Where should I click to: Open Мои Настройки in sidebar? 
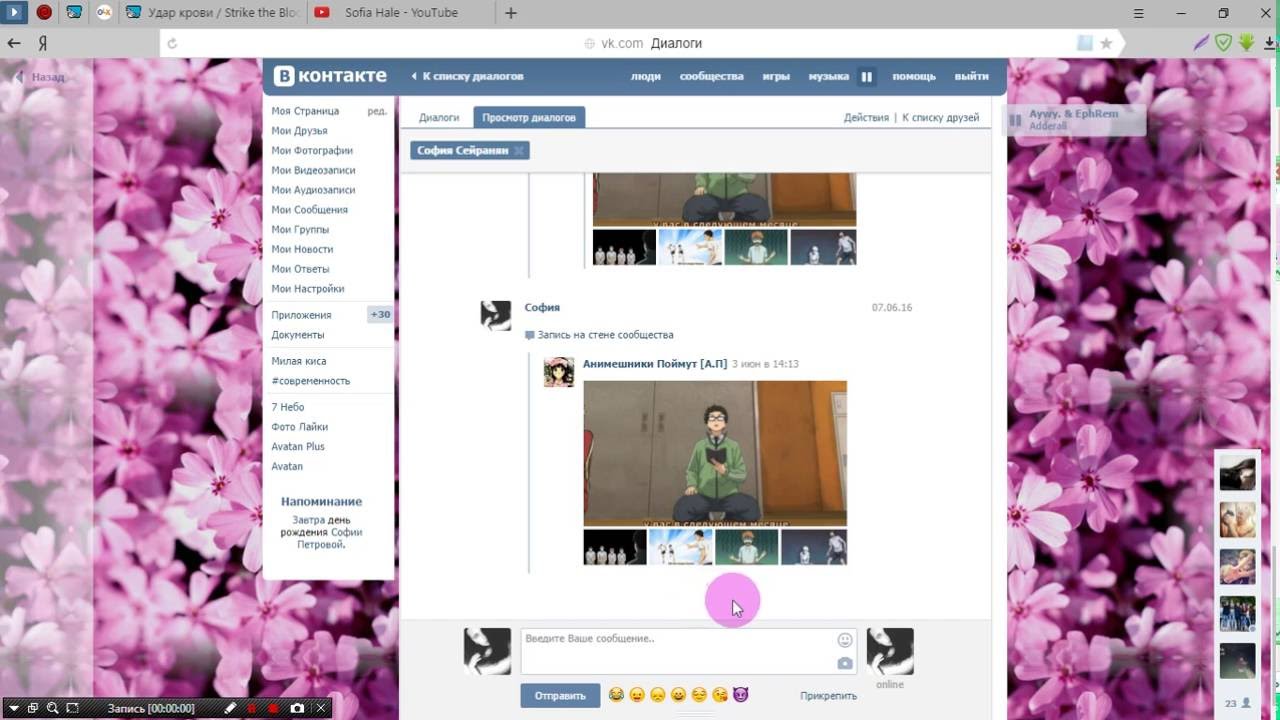click(308, 289)
